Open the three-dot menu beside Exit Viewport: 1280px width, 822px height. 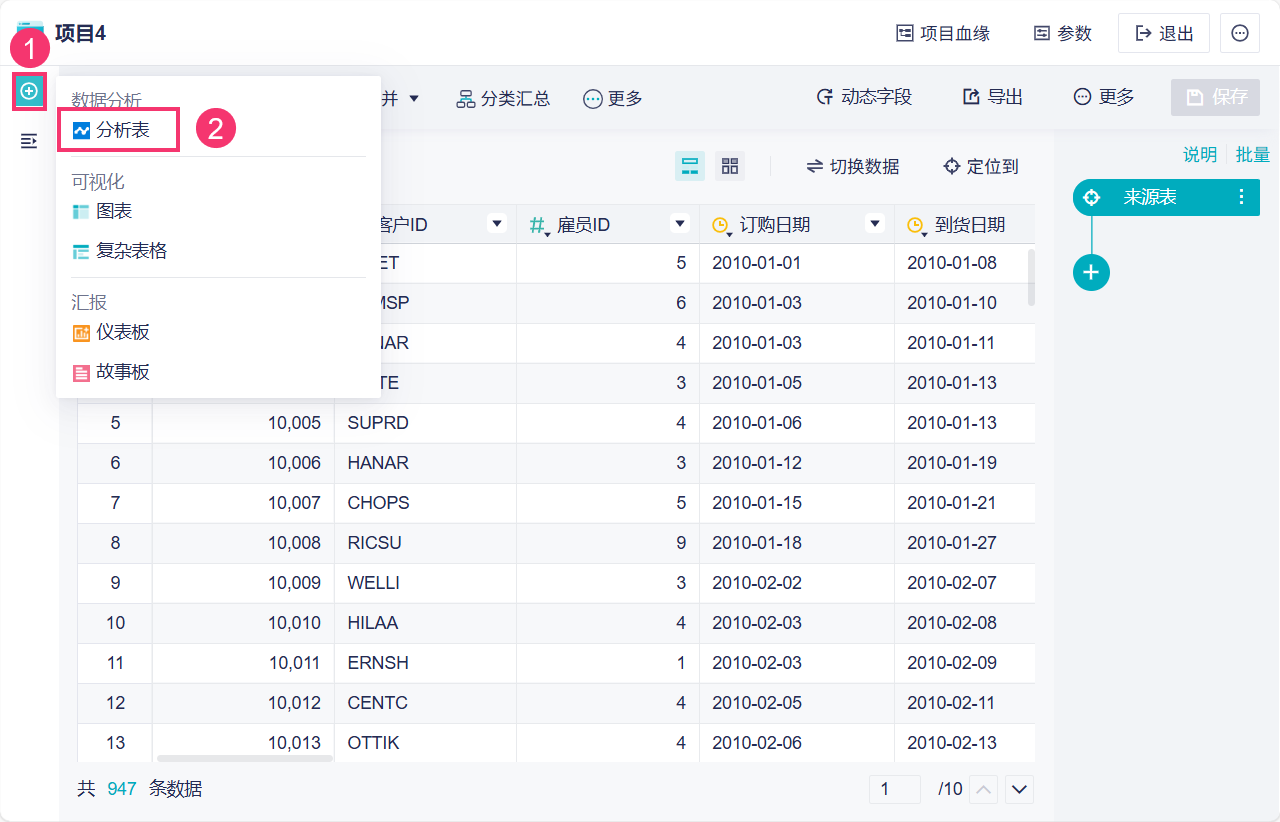pos(1240,33)
